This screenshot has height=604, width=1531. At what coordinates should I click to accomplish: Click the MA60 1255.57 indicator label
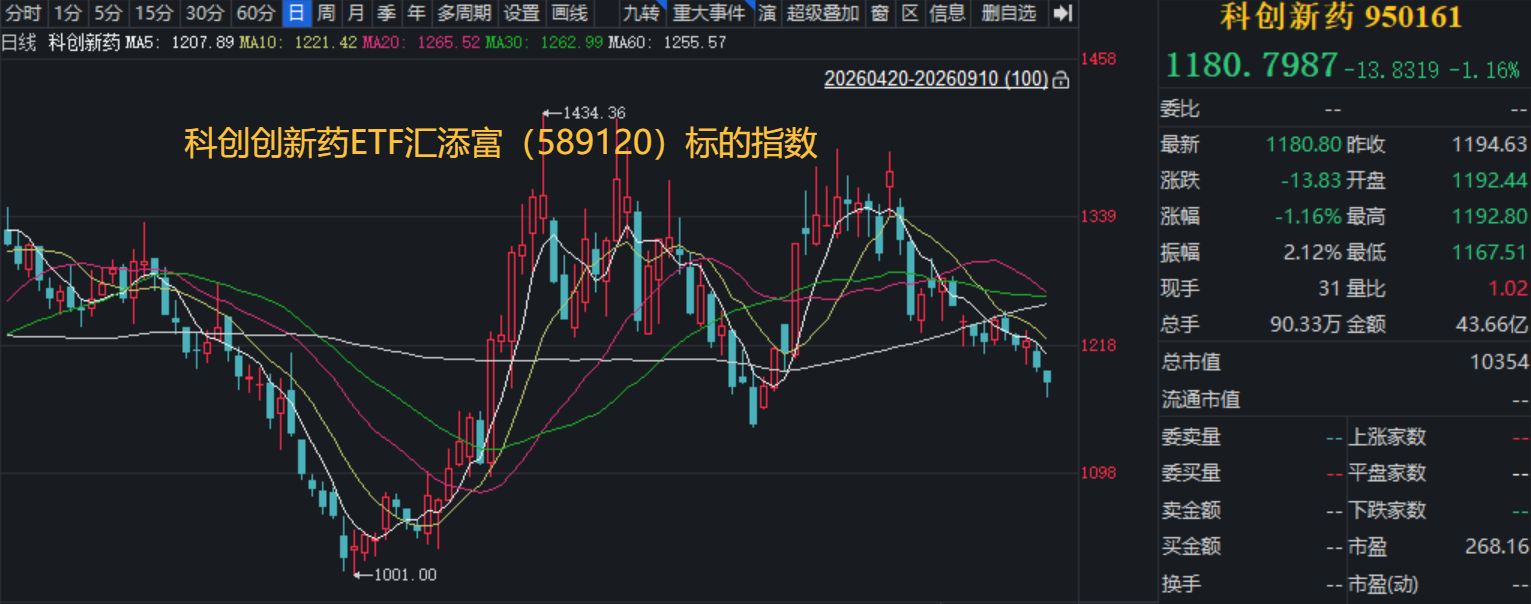click(667, 43)
